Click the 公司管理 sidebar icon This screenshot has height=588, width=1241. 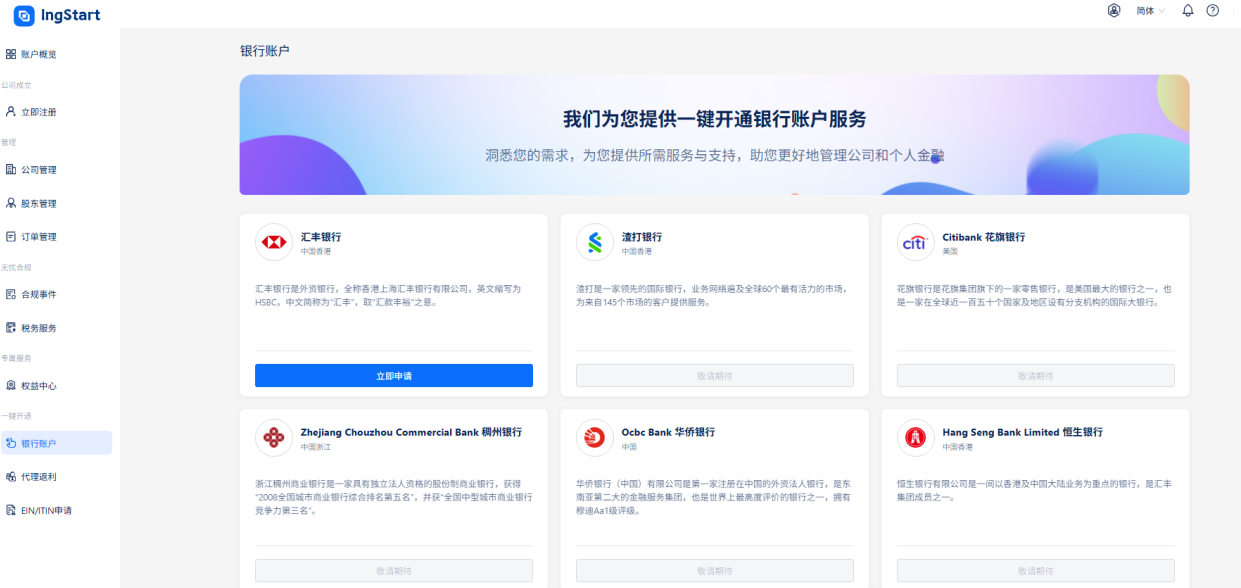11,170
